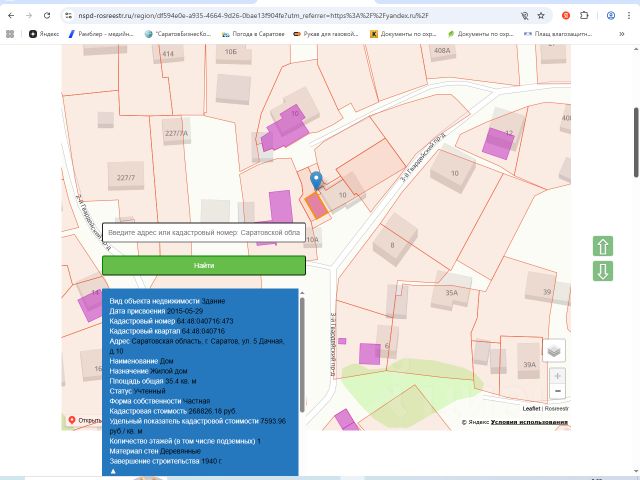Bookmark this page with the star icon
640x480 pixels.
pos(542,16)
